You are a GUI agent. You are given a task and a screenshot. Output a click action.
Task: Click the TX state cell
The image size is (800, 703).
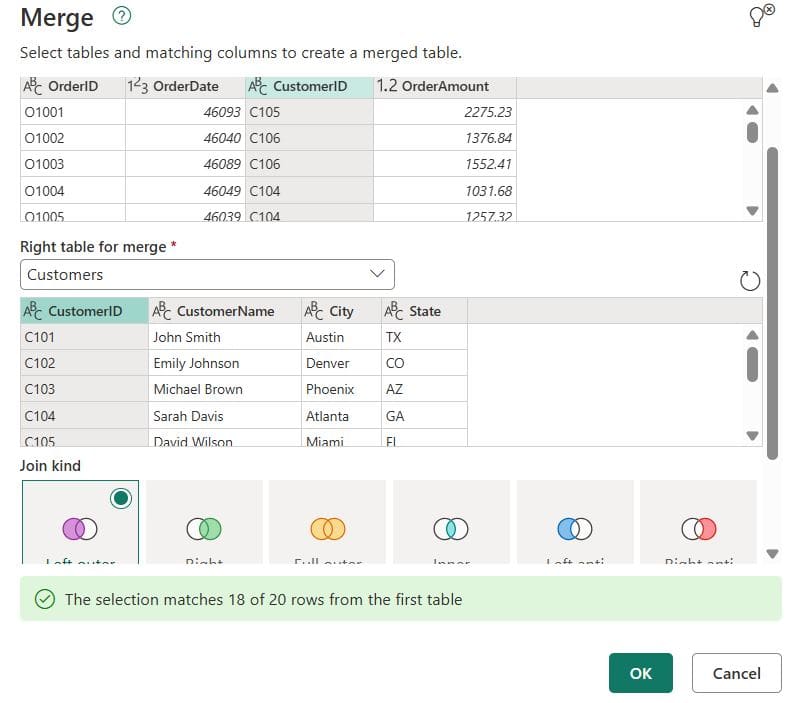click(424, 337)
